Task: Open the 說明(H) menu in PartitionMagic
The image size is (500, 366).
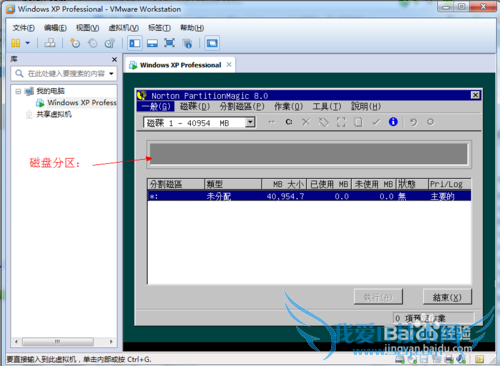Action: coord(366,107)
